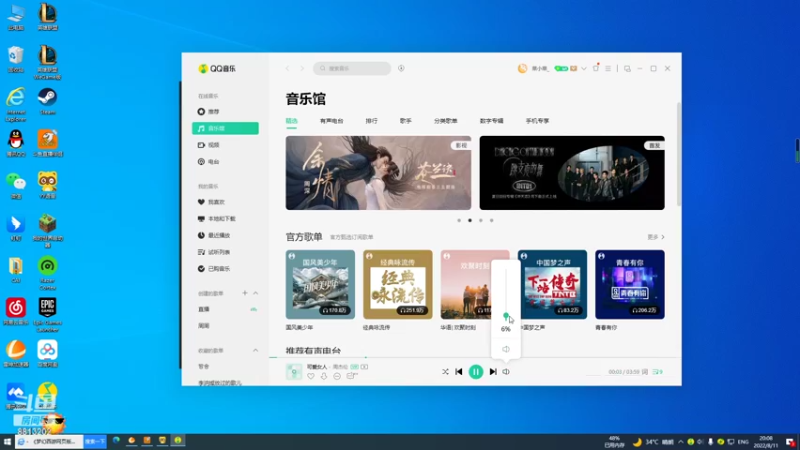Click the search music input field
Viewport: 800px width, 450px height.
tap(352, 68)
